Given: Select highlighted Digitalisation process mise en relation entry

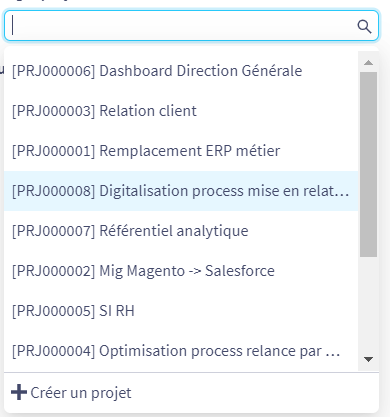Looking at the screenshot, I should 181,191.
